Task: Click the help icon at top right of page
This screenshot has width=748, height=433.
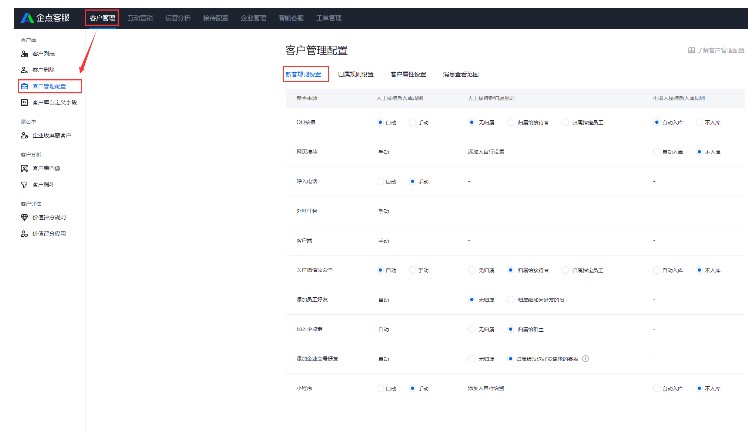Action: tap(690, 50)
